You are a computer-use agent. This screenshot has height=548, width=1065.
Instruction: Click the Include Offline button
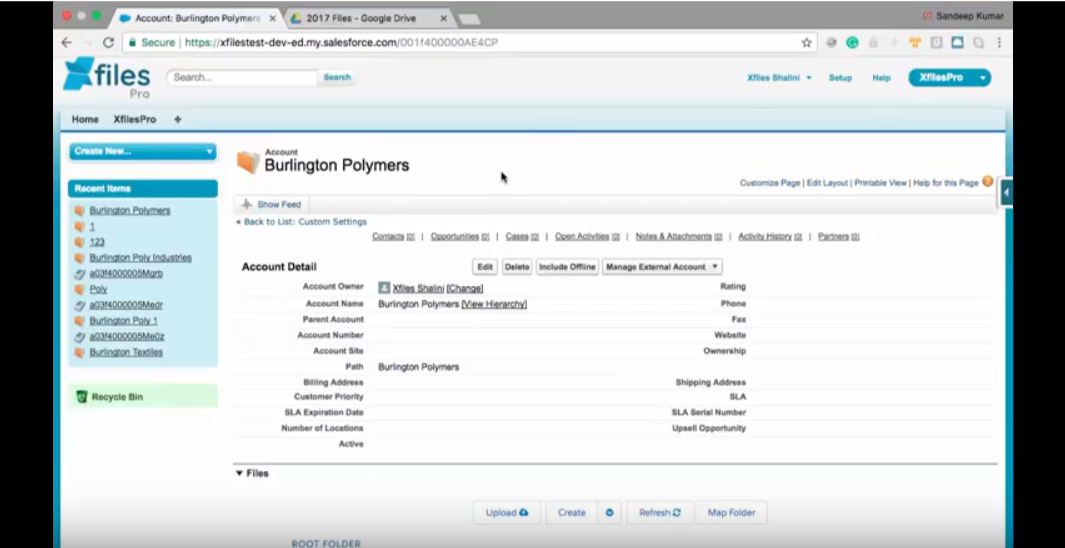567,267
